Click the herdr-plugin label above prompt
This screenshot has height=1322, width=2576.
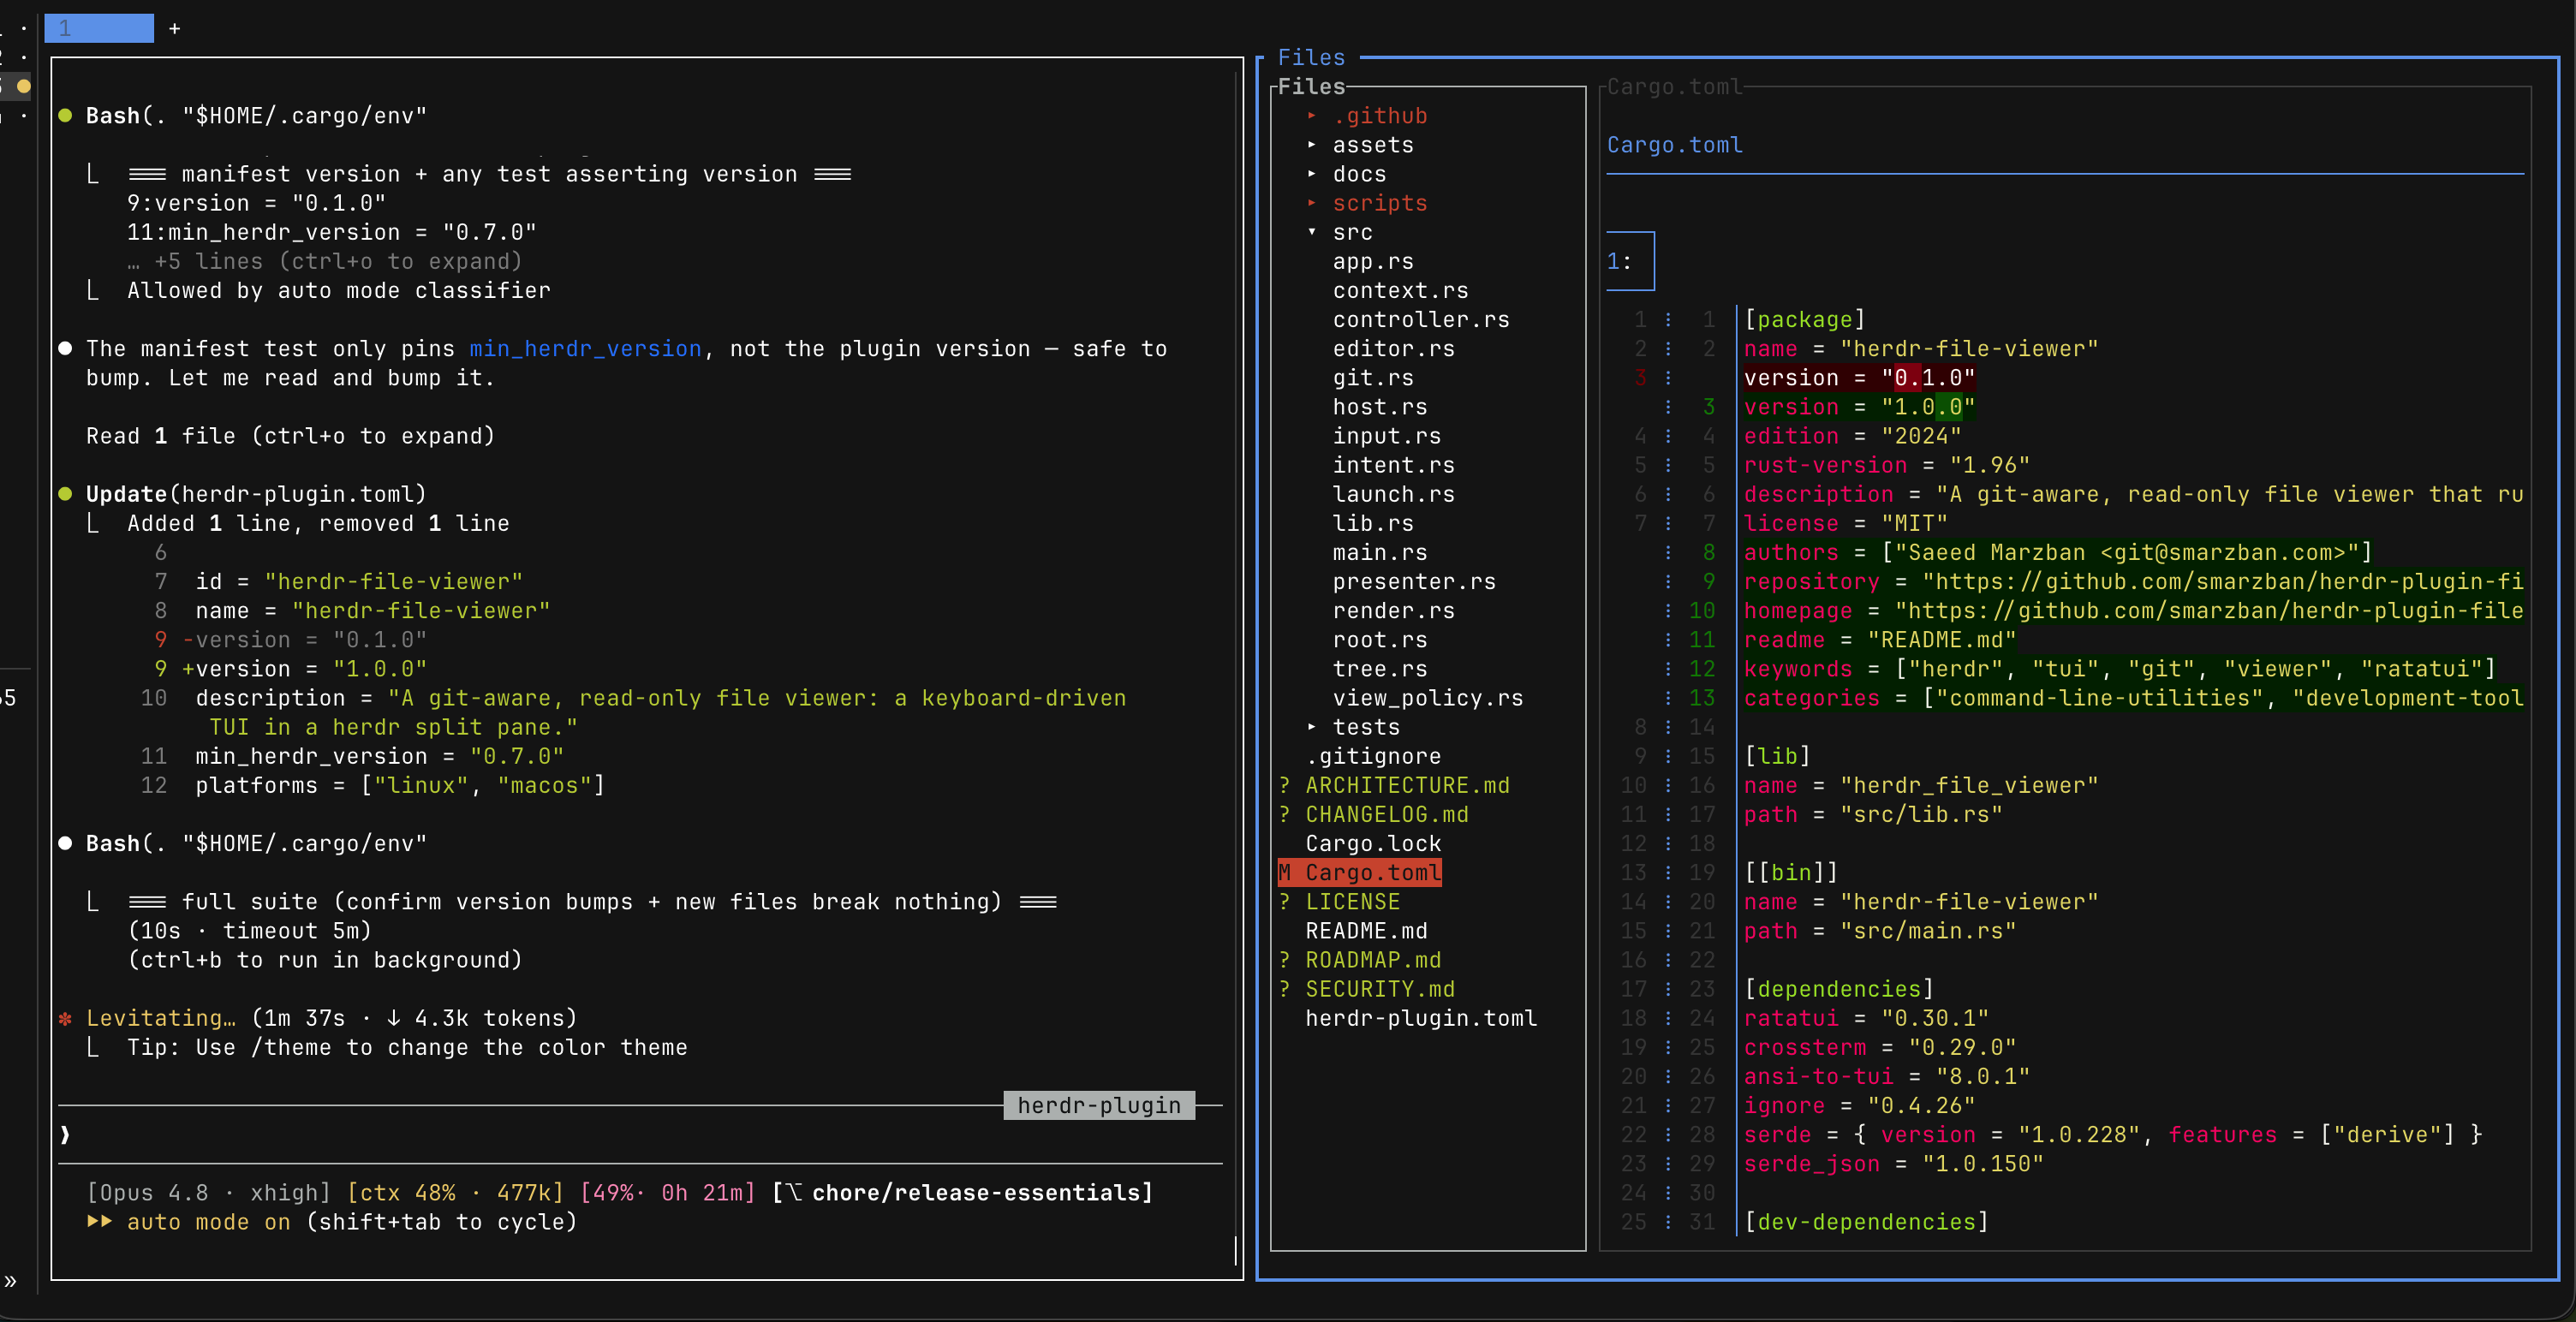pyautogui.click(x=1099, y=1105)
